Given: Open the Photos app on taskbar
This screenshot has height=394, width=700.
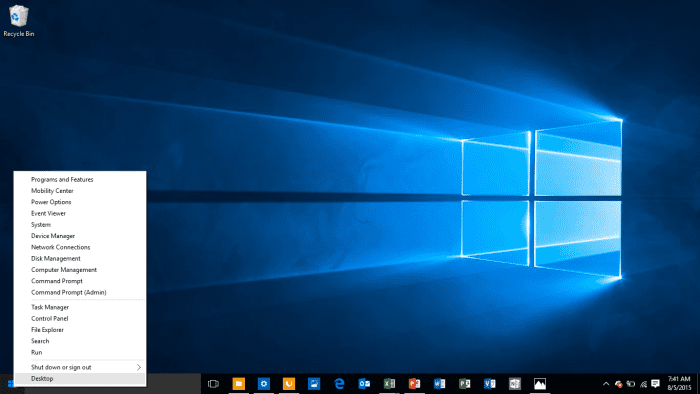Looking at the screenshot, I should point(540,384).
